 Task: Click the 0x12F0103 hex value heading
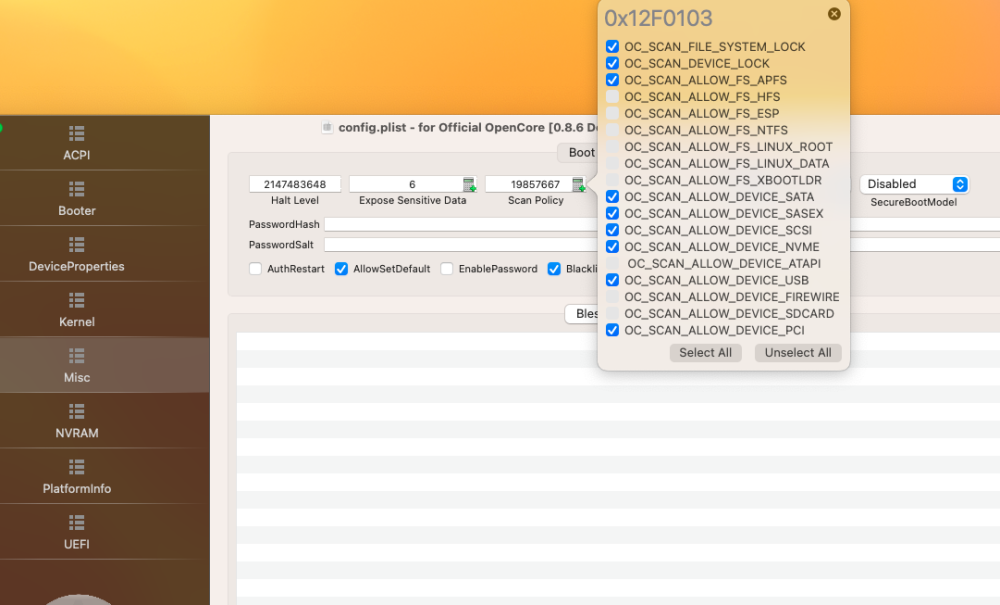point(658,18)
